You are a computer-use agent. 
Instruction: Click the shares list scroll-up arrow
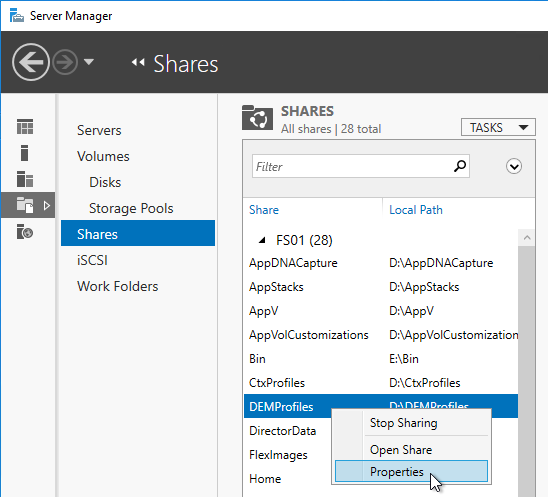click(x=527, y=238)
